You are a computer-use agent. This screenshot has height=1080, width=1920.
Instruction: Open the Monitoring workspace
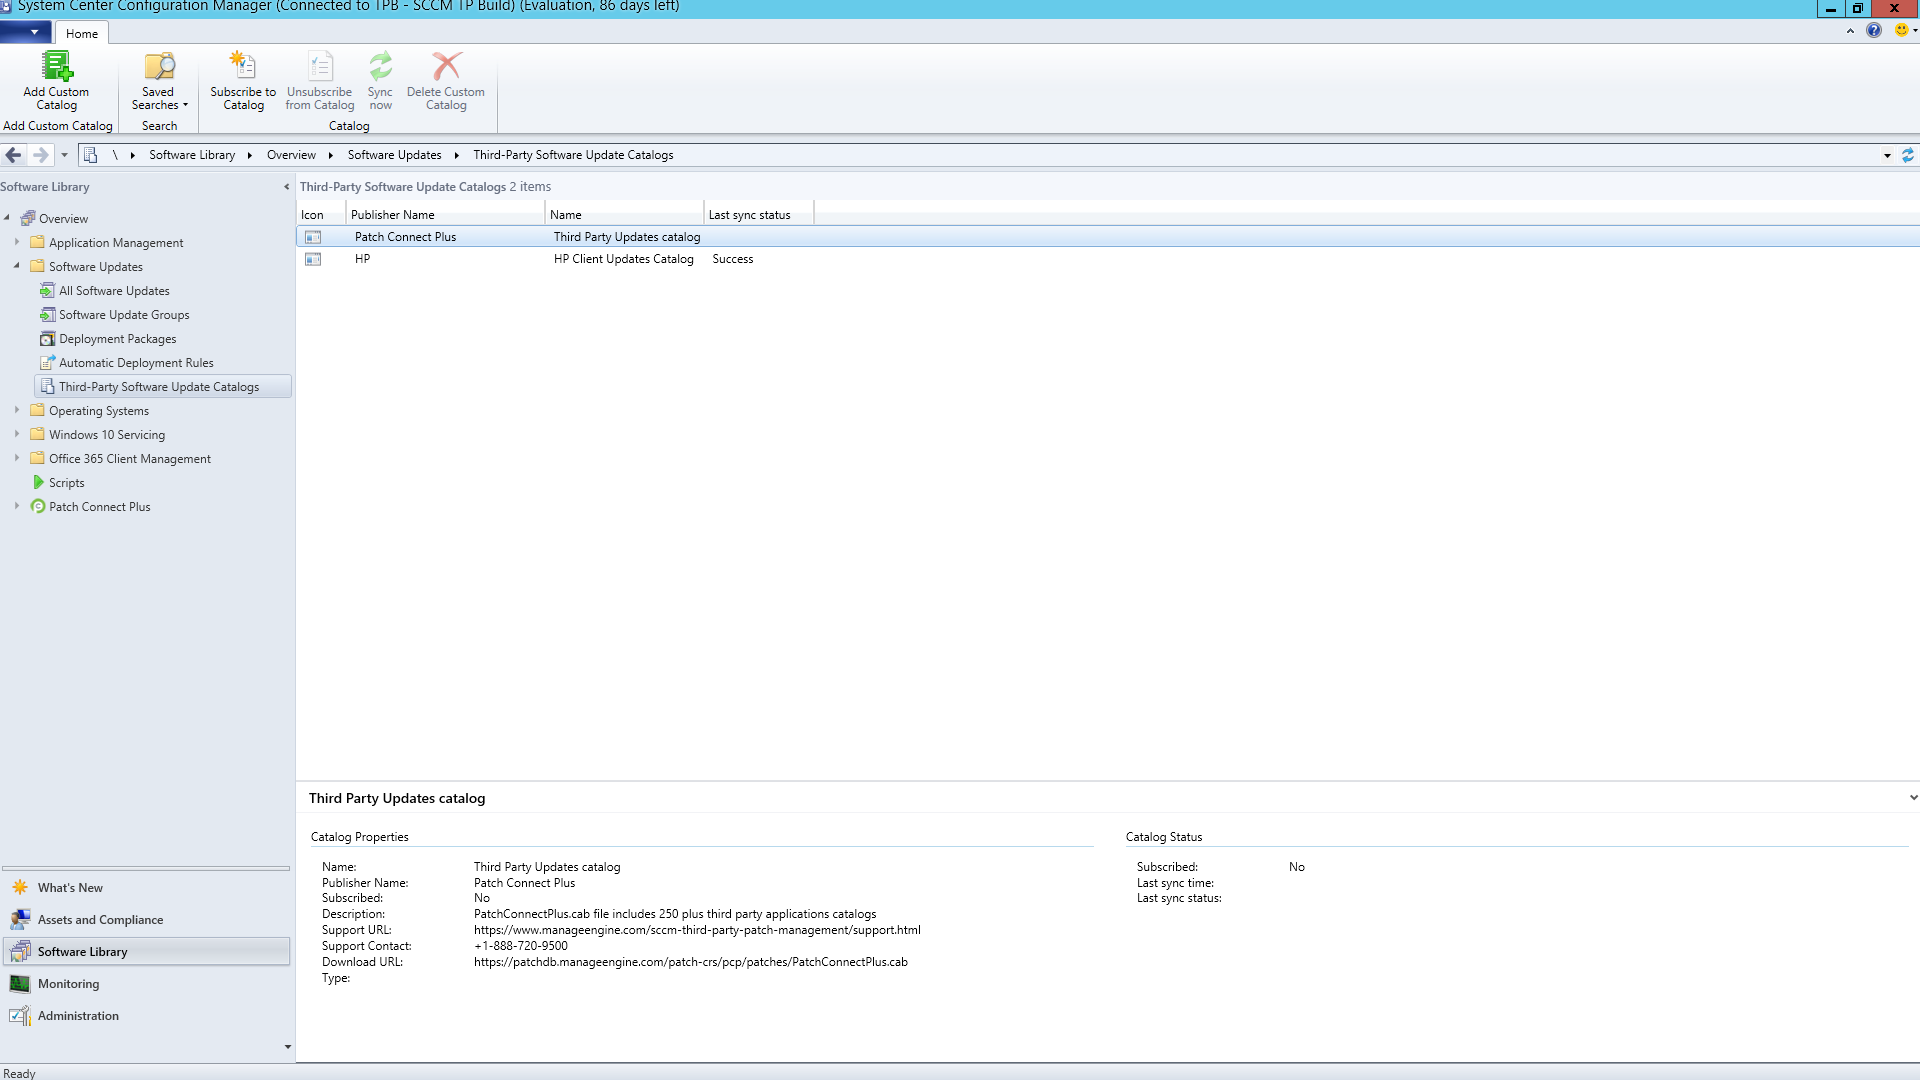68,984
